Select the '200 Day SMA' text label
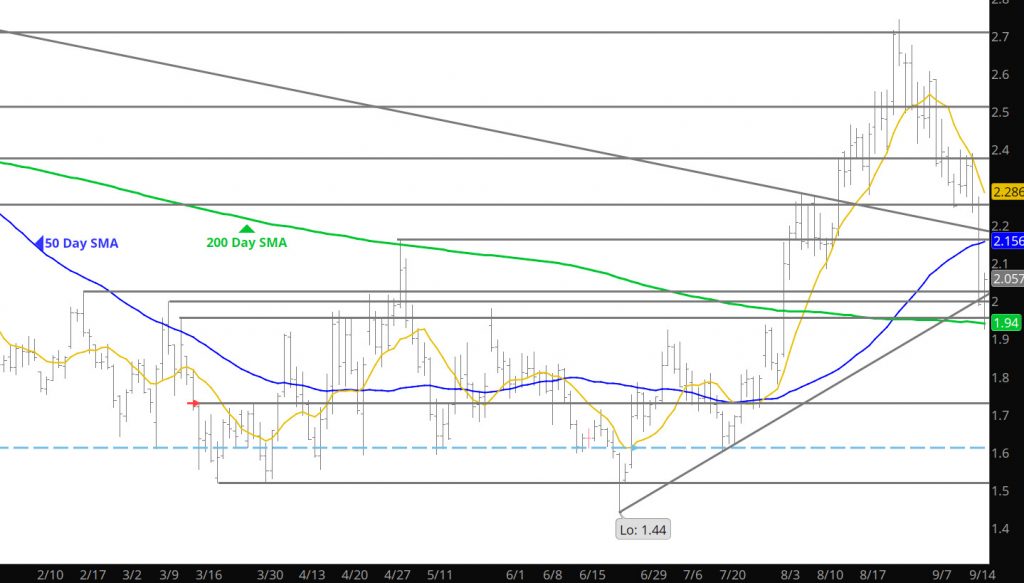The width and height of the screenshot is (1024, 583). [x=247, y=243]
